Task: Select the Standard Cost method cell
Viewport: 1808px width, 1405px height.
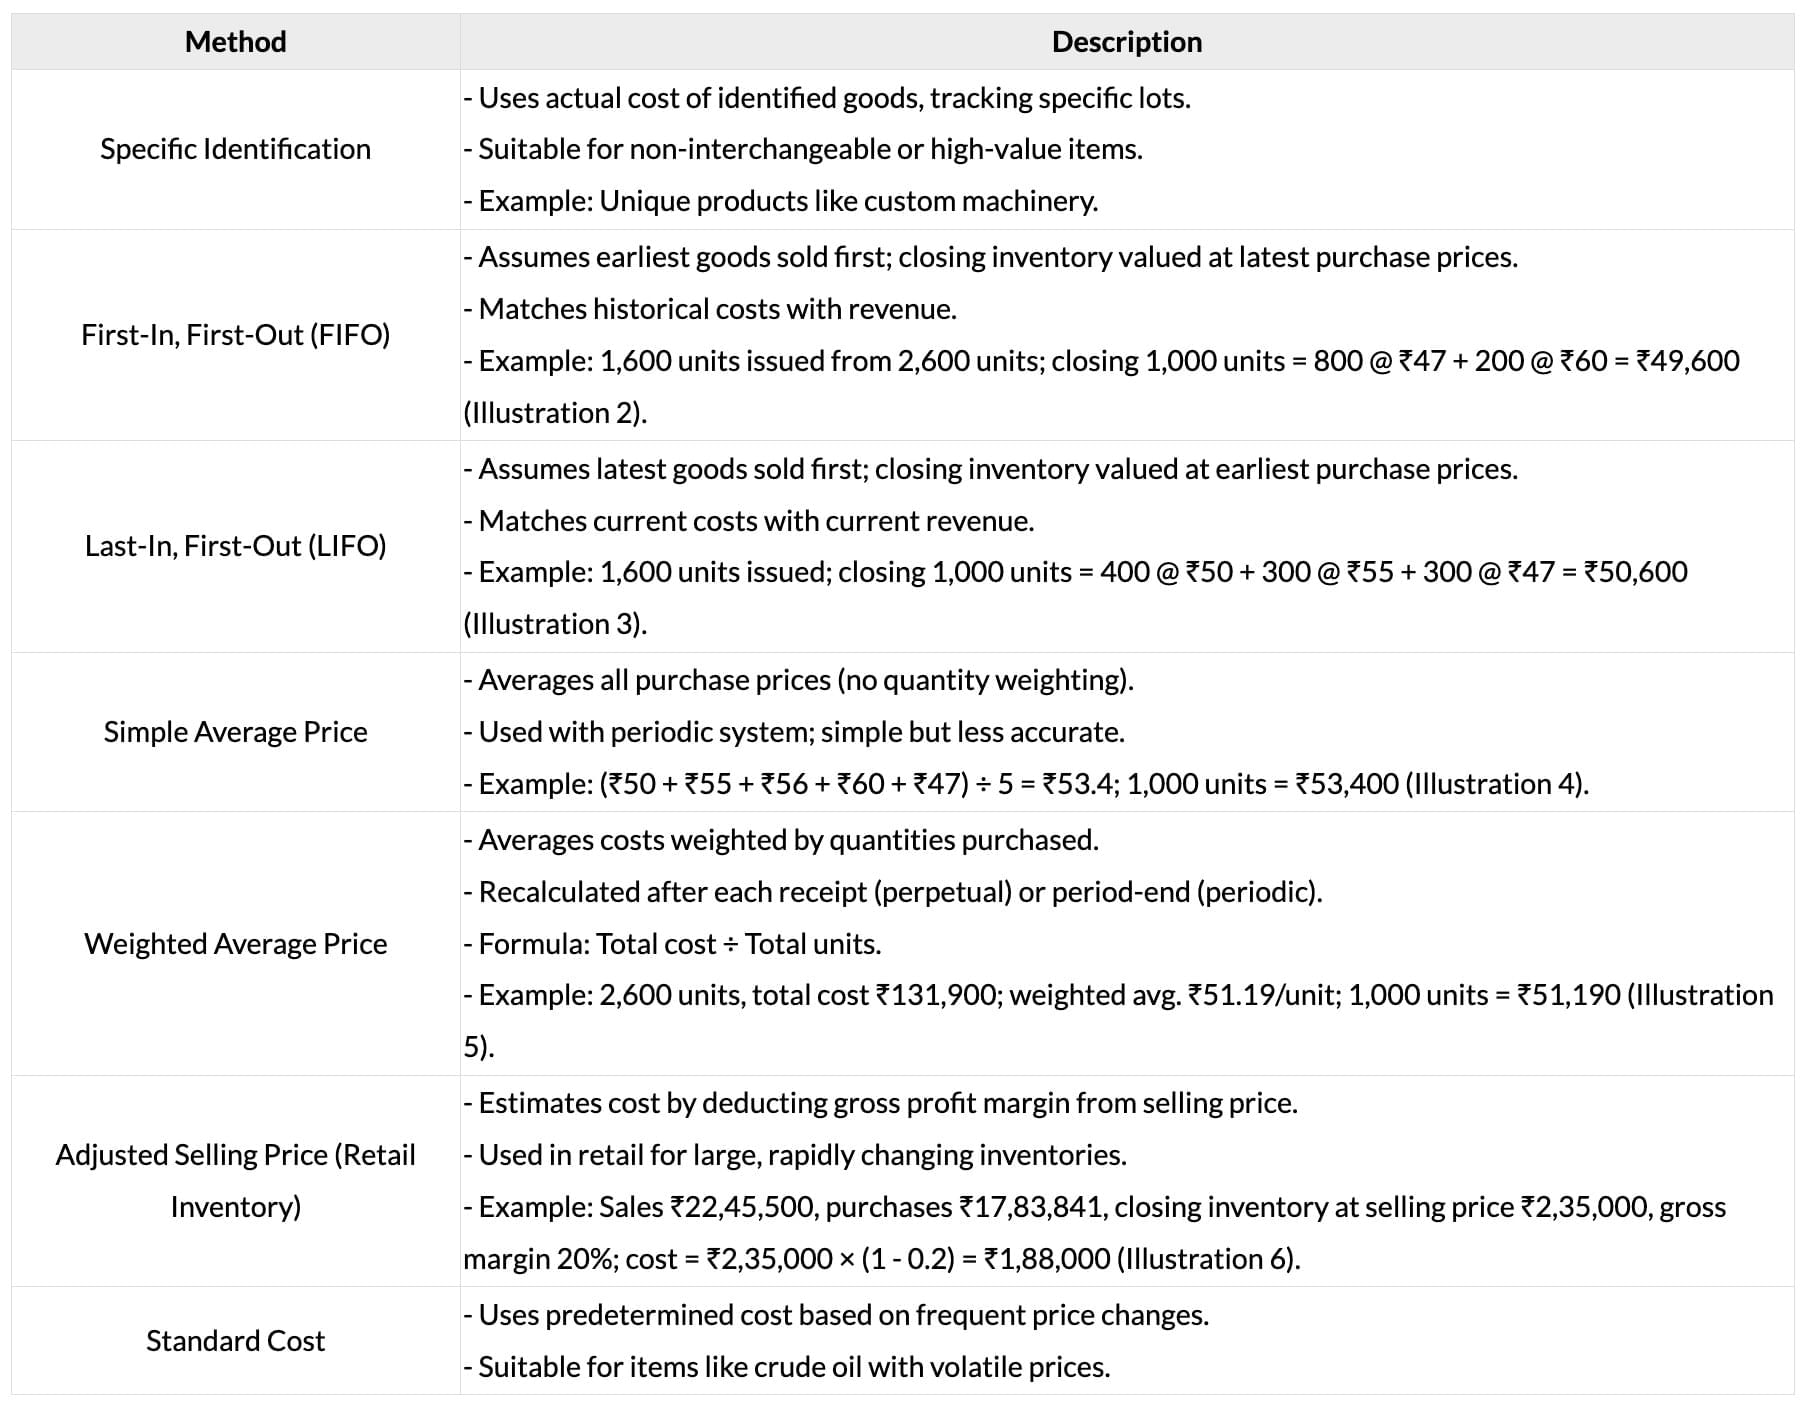Action: [235, 1341]
